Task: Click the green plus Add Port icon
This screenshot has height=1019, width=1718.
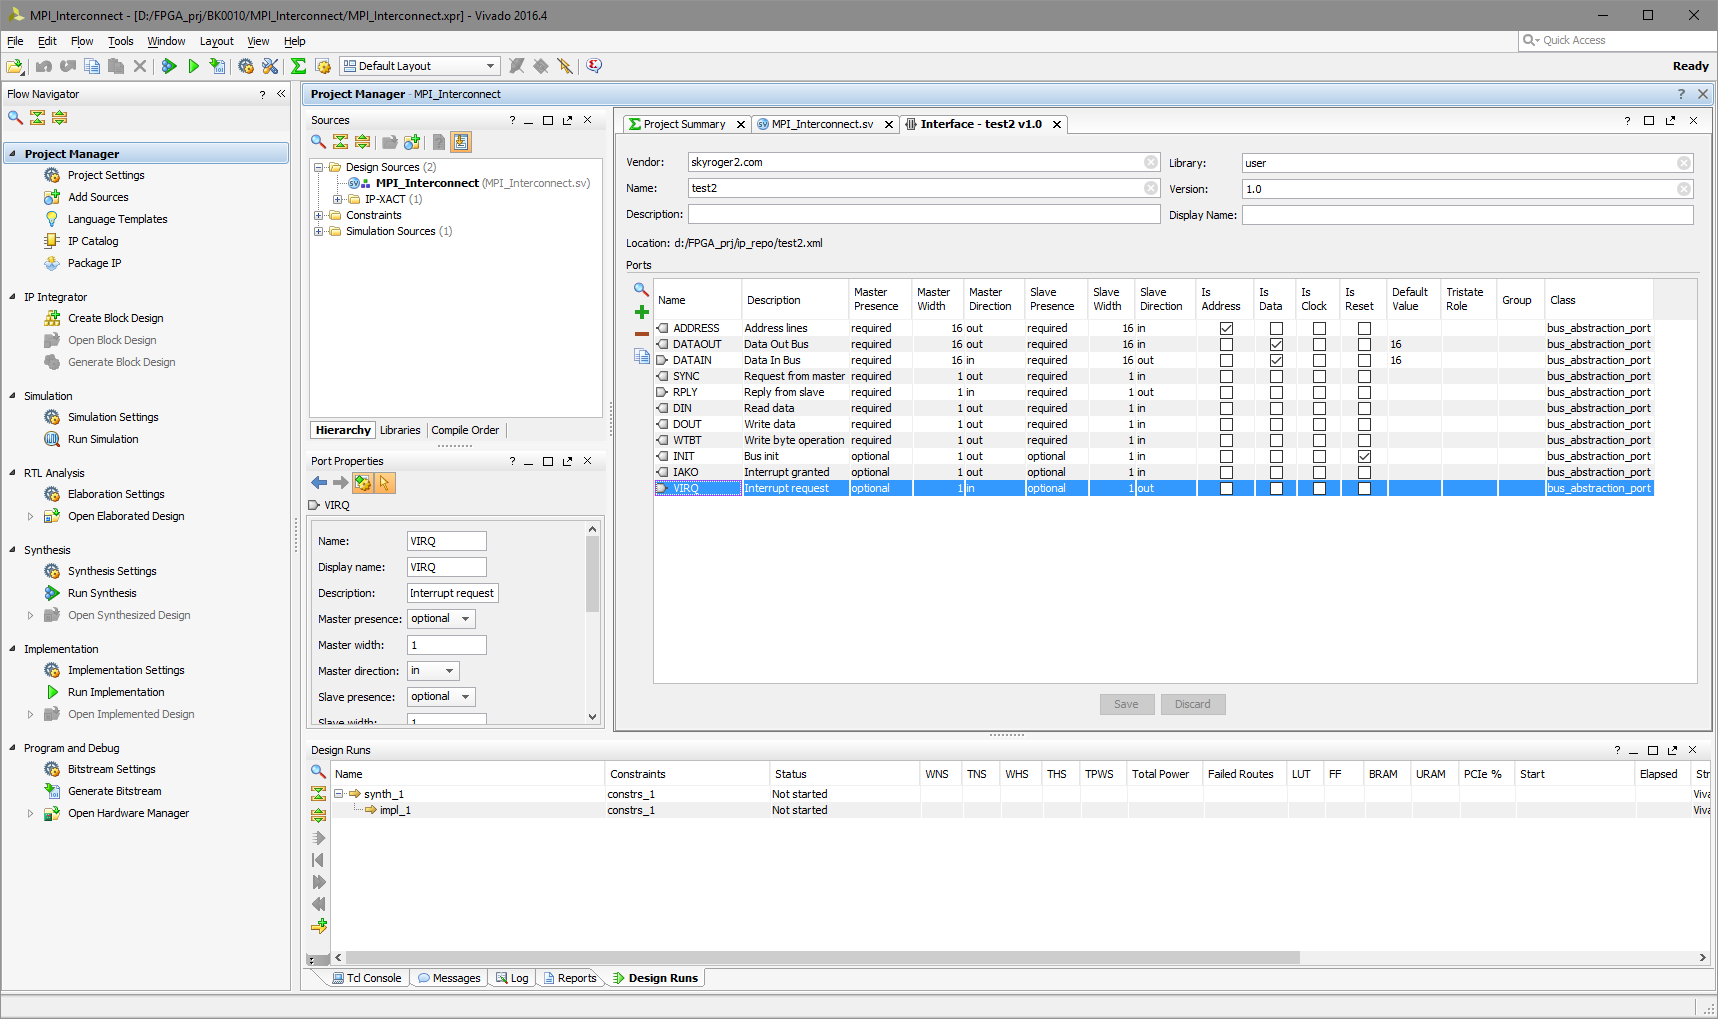Action: [642, 312]
